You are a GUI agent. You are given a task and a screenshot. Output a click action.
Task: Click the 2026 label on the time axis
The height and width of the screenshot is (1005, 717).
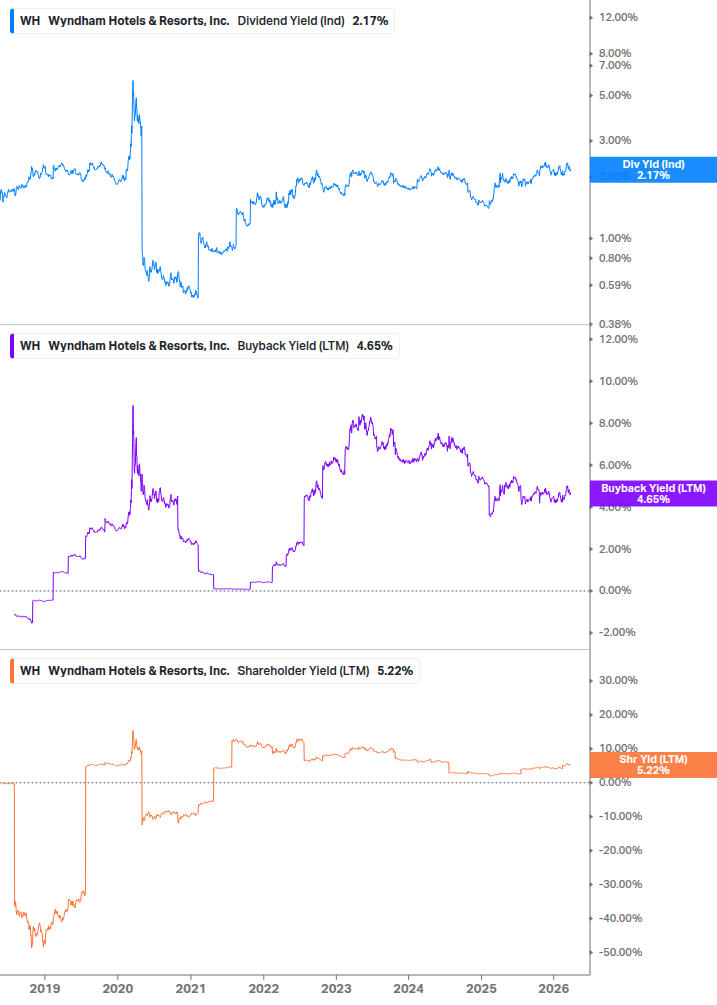tap(554, 989)
